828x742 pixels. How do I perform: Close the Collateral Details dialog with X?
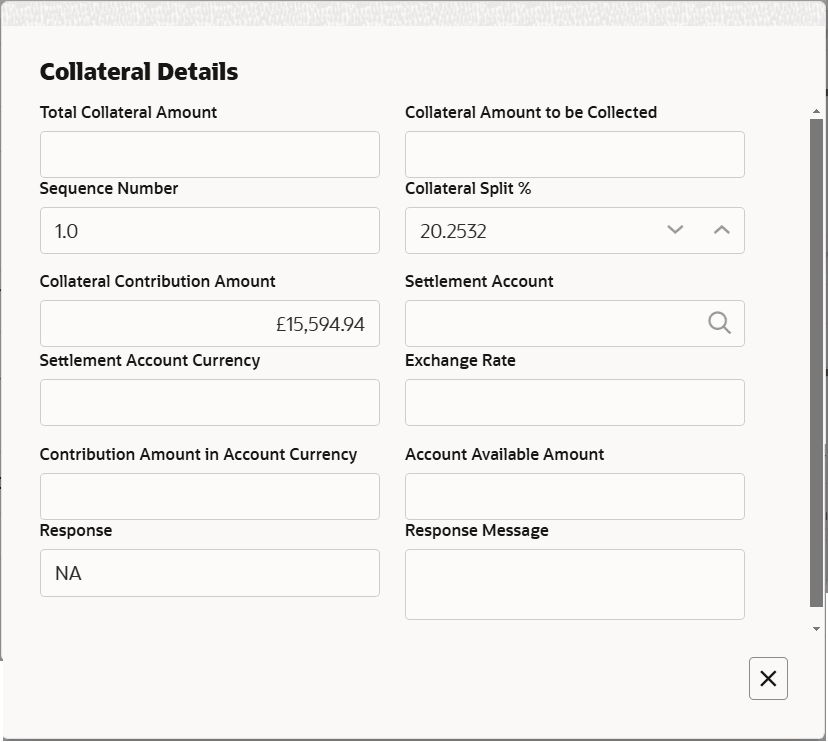768,678
